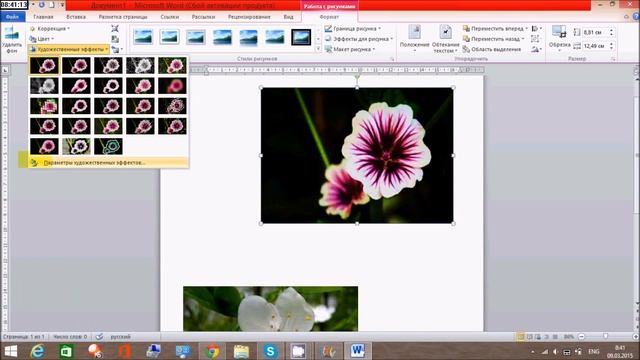
Task: Open the Переместить назад dropdown arrow
Action: [523, 39]
